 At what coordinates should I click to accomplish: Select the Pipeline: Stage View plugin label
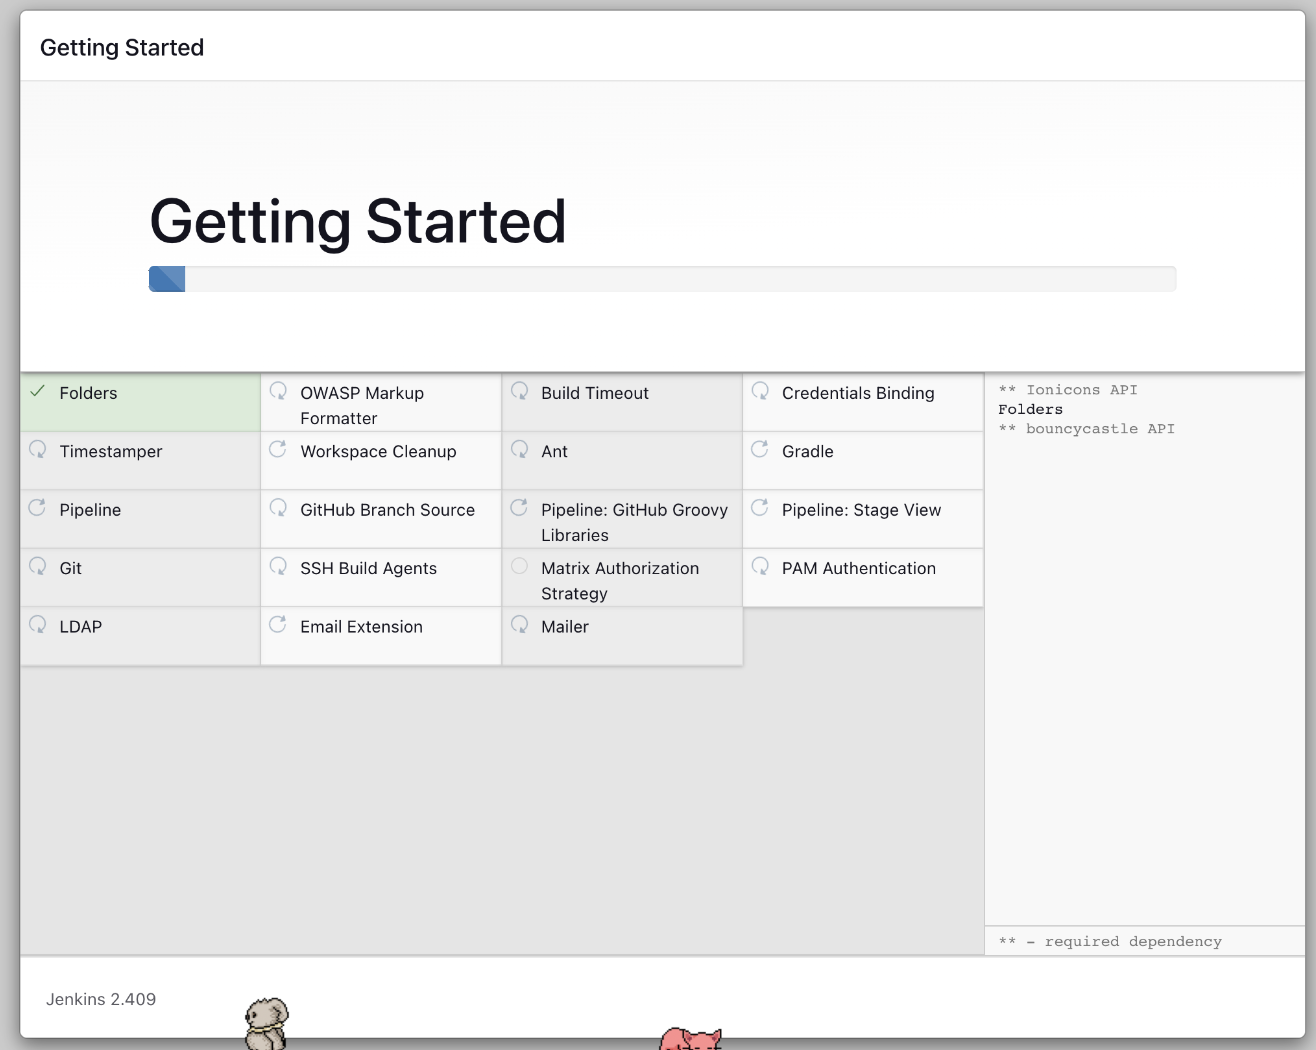(x=862, y=510)
